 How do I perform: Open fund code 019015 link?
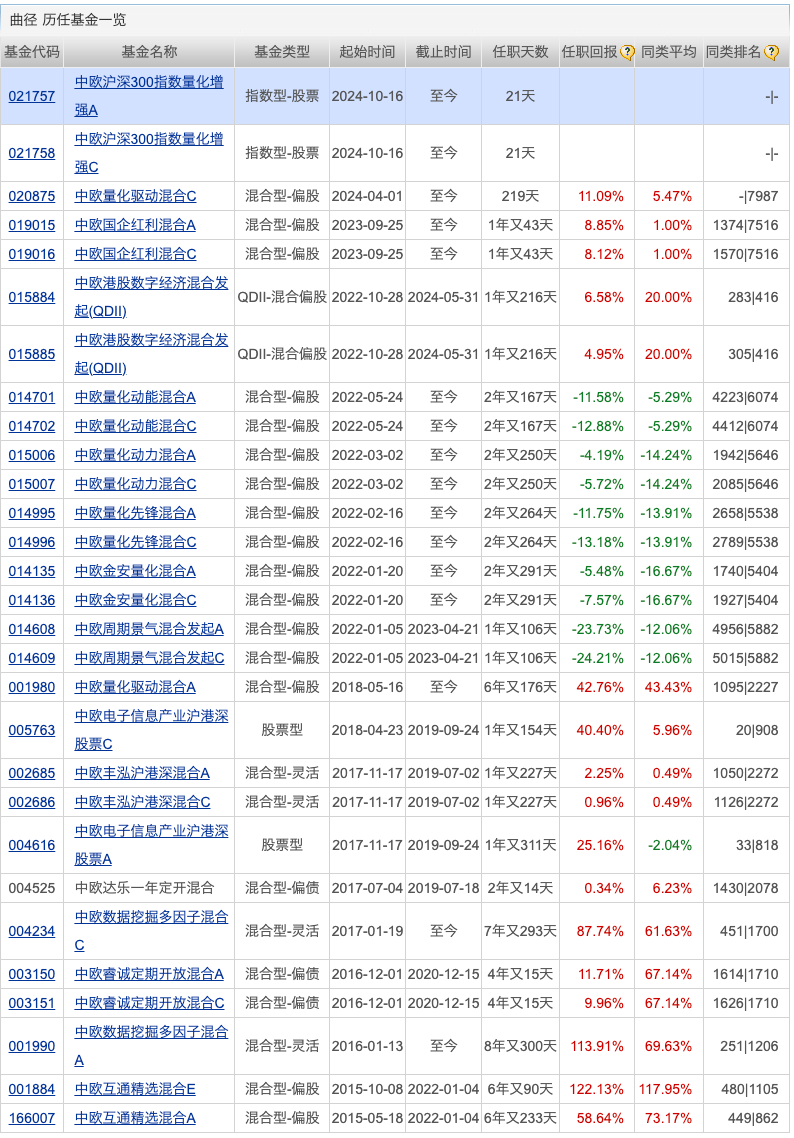click(x=31, y=225)
